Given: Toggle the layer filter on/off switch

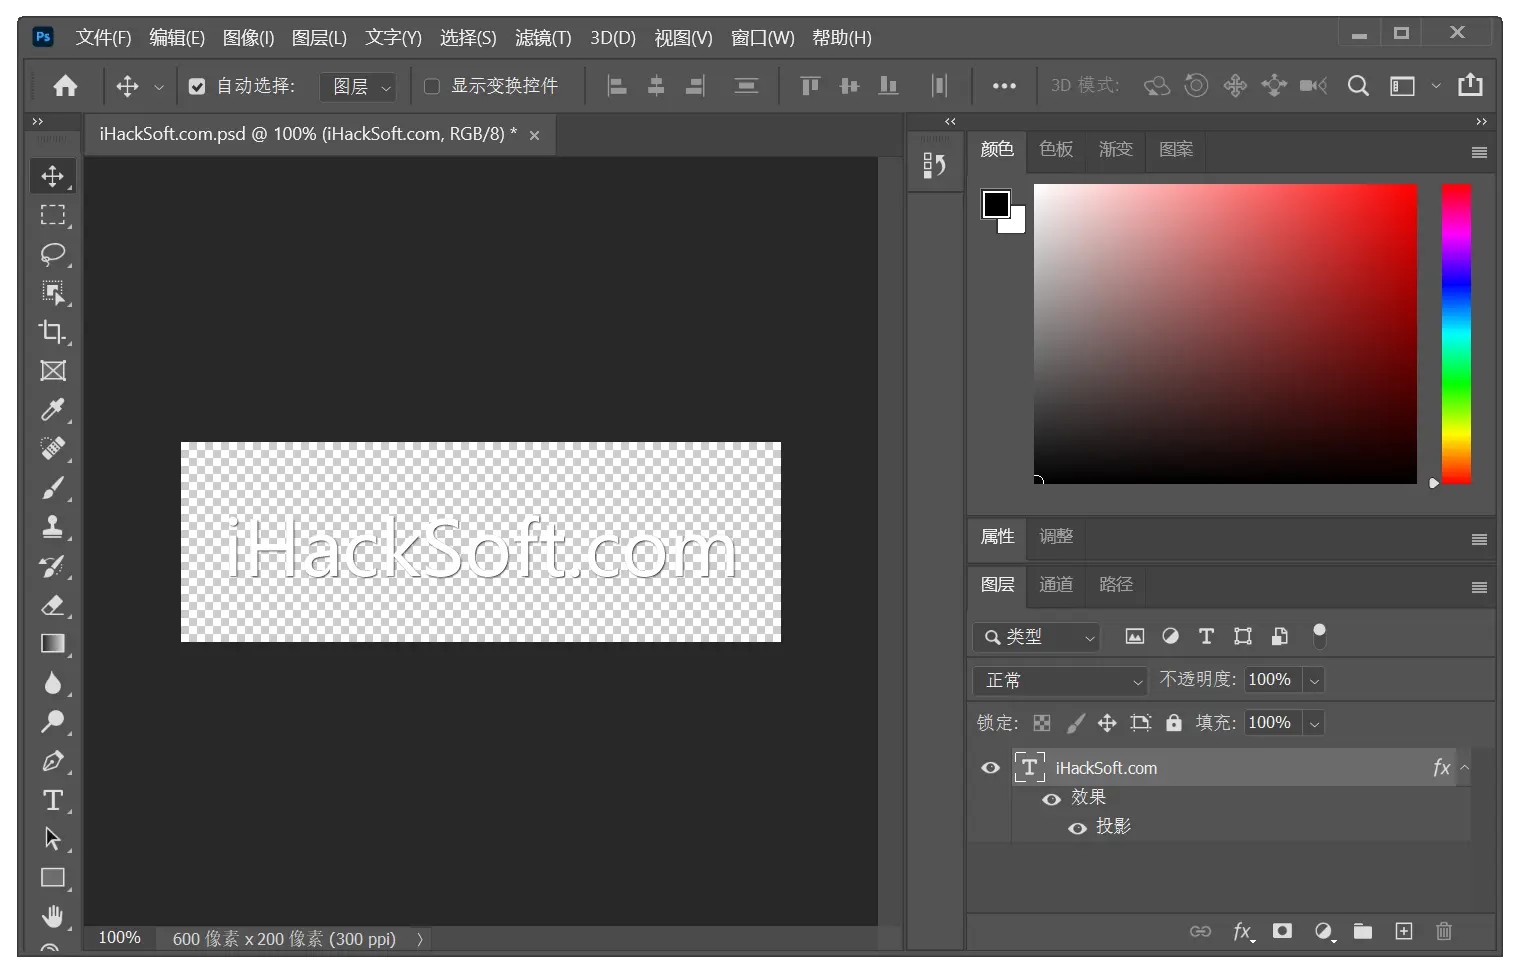Looking at the screenshot, I should (1319, 636).
